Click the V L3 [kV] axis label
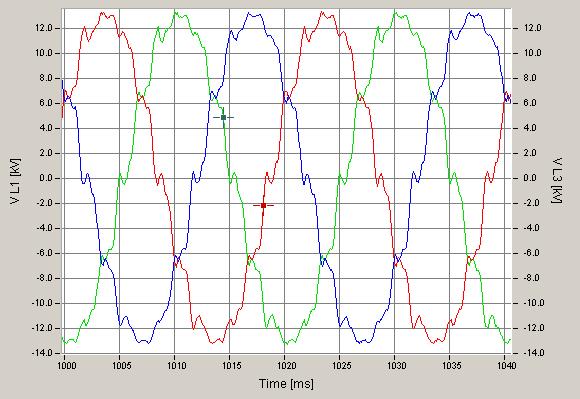Image resolution: width=580 pixels, height=399 pixels. 557,180
